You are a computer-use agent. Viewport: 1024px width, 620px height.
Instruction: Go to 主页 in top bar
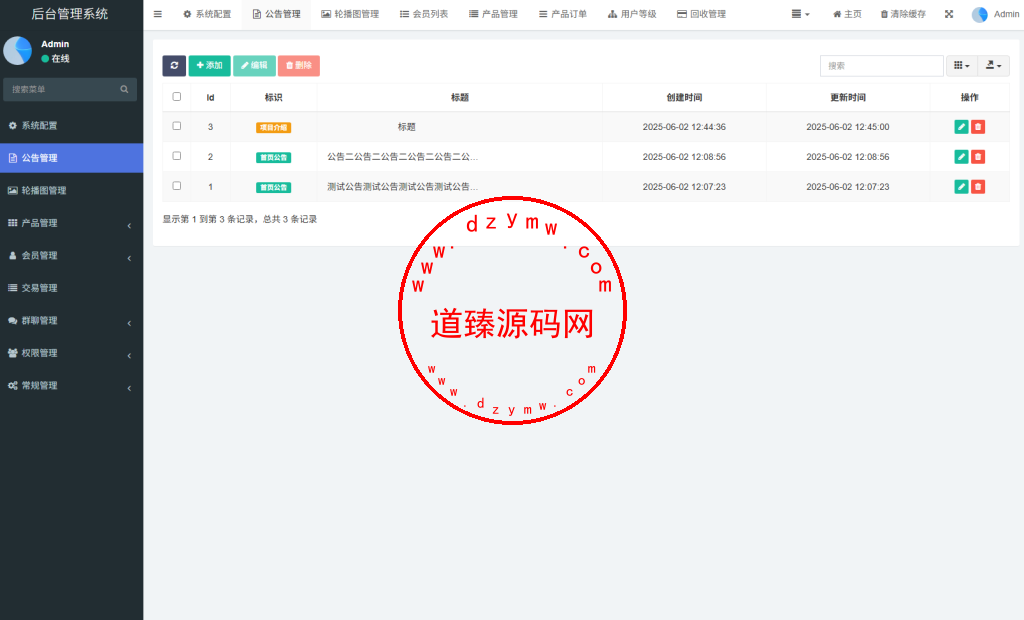click(847, 14)
